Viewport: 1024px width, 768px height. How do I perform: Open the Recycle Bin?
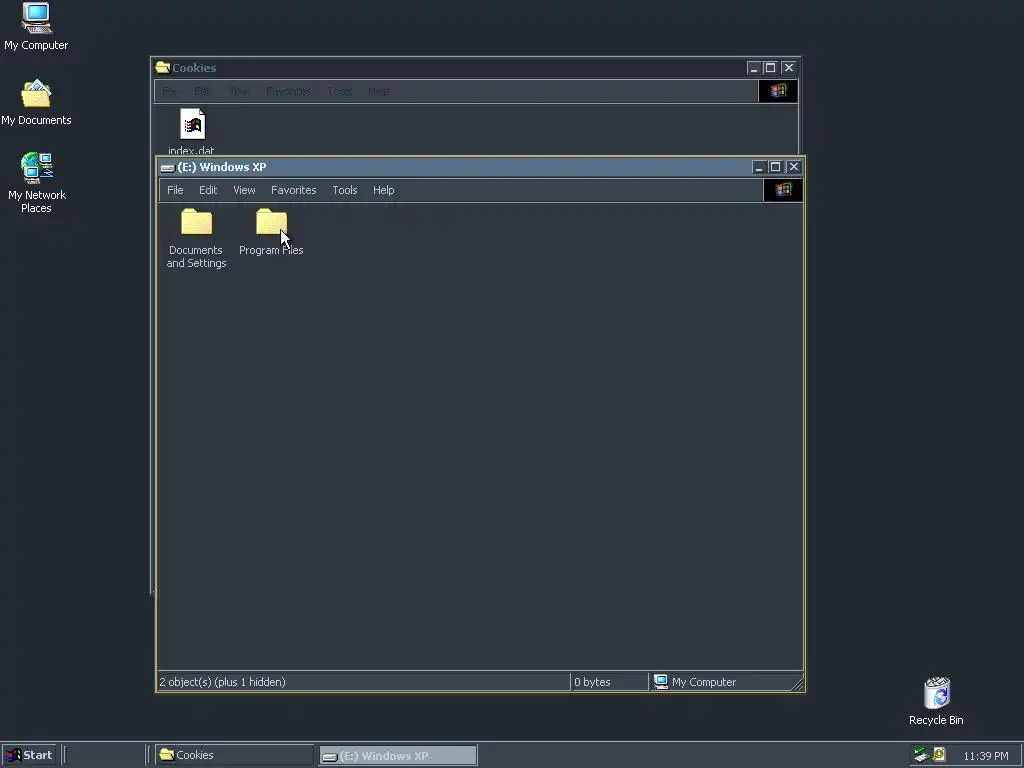coord(936,701)
